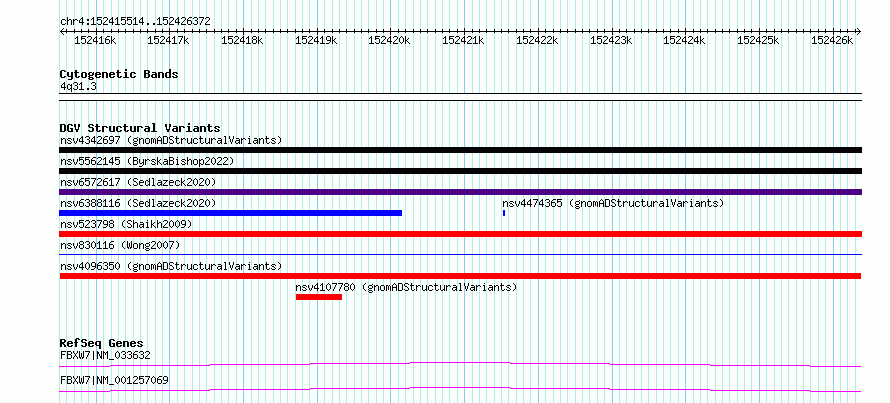Click the 152418k ruler tick label

point(242,40)
